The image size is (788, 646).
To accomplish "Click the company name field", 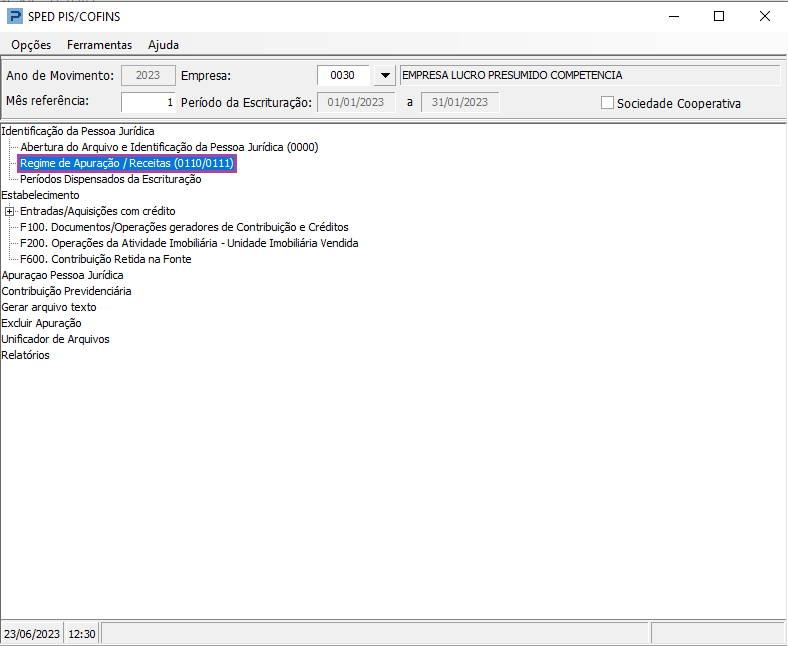I will click(590, 75).
